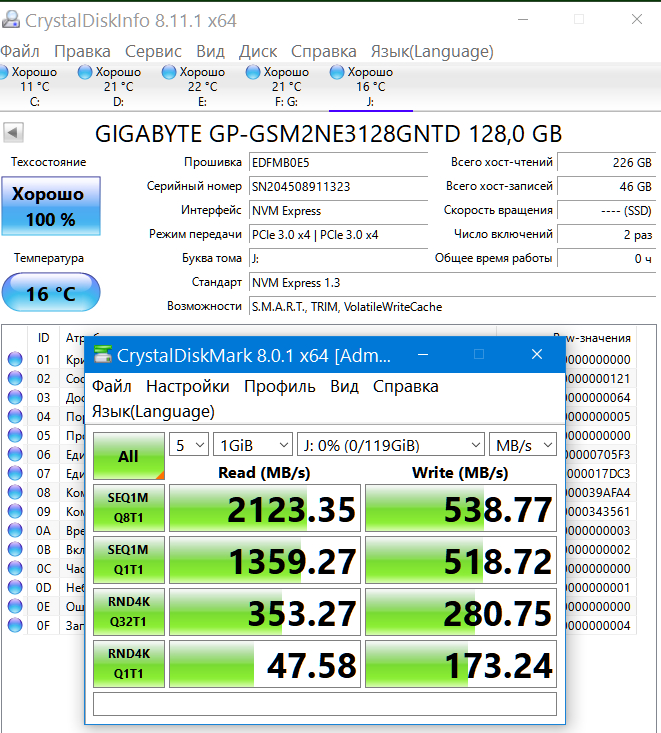Start RND4K Q1T1 test

click(129, 663)
